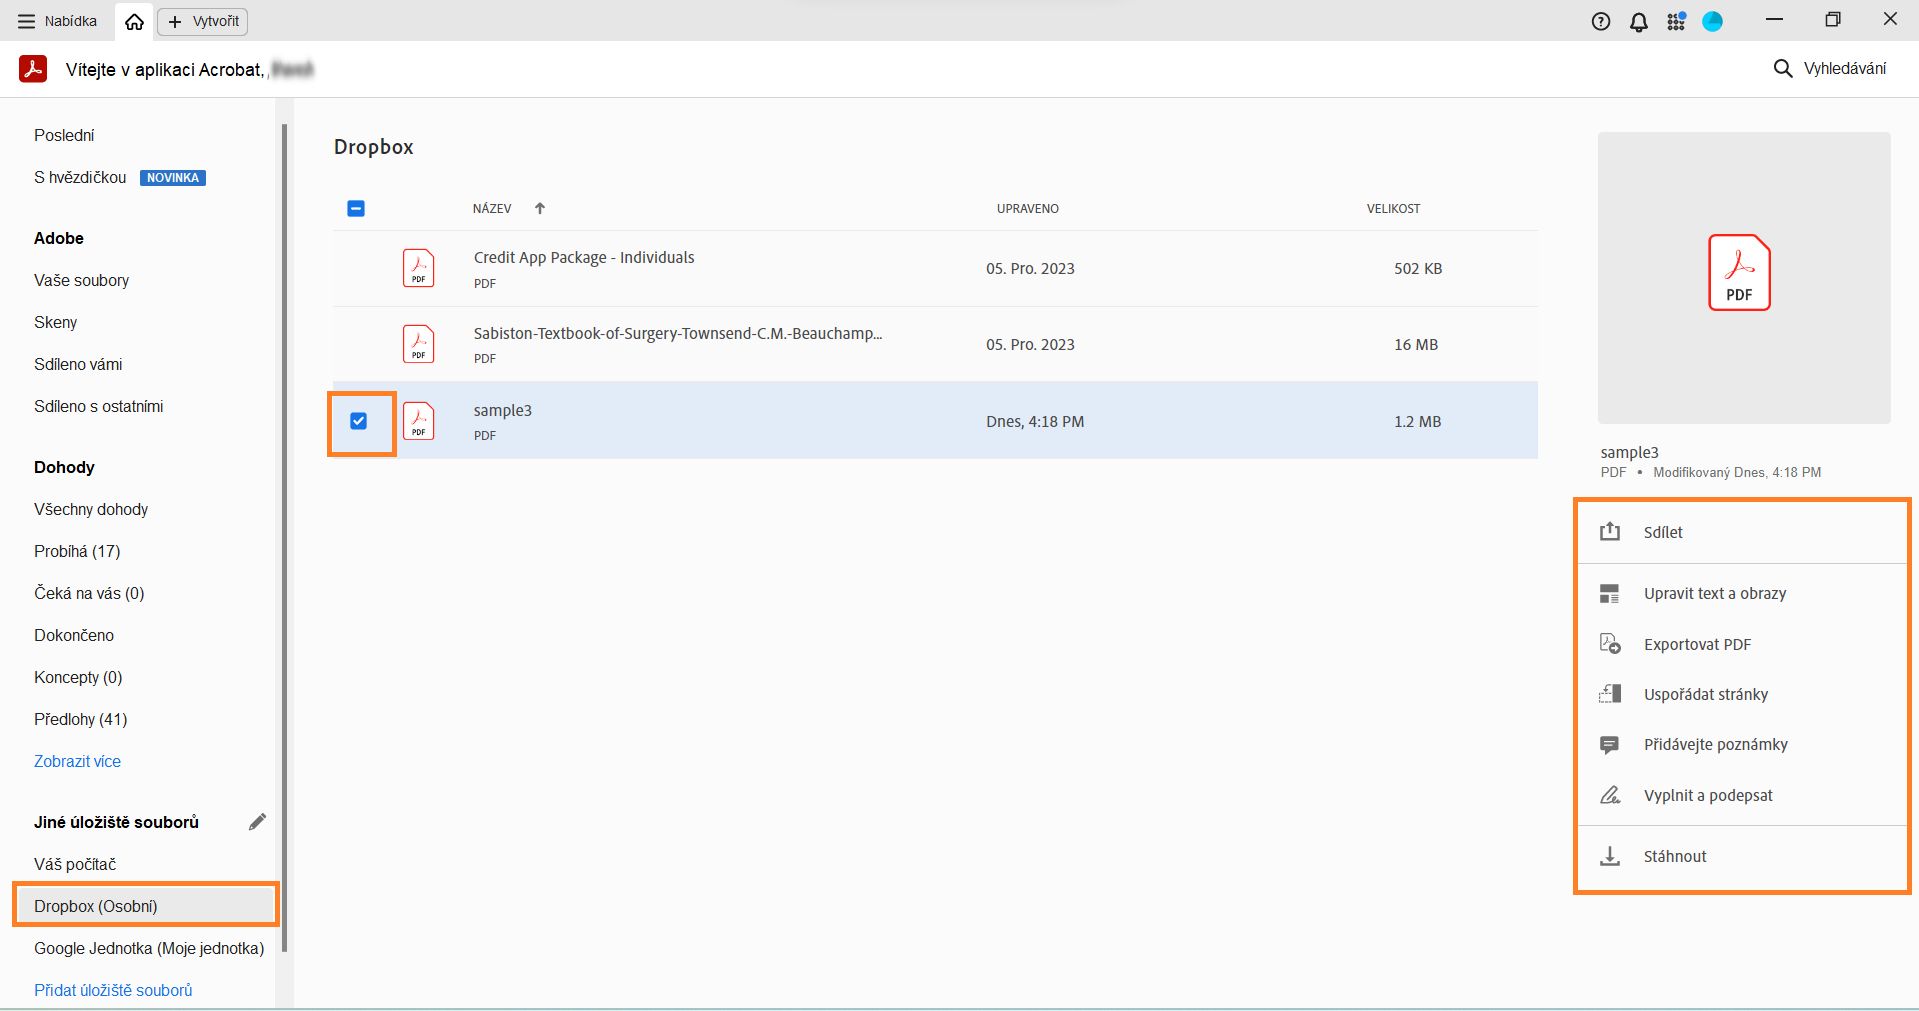The height and width of the screenshot is (1011, 1919).
Task: Click the Credit App 502 KB size
Action: click(x=1418, y=268)
